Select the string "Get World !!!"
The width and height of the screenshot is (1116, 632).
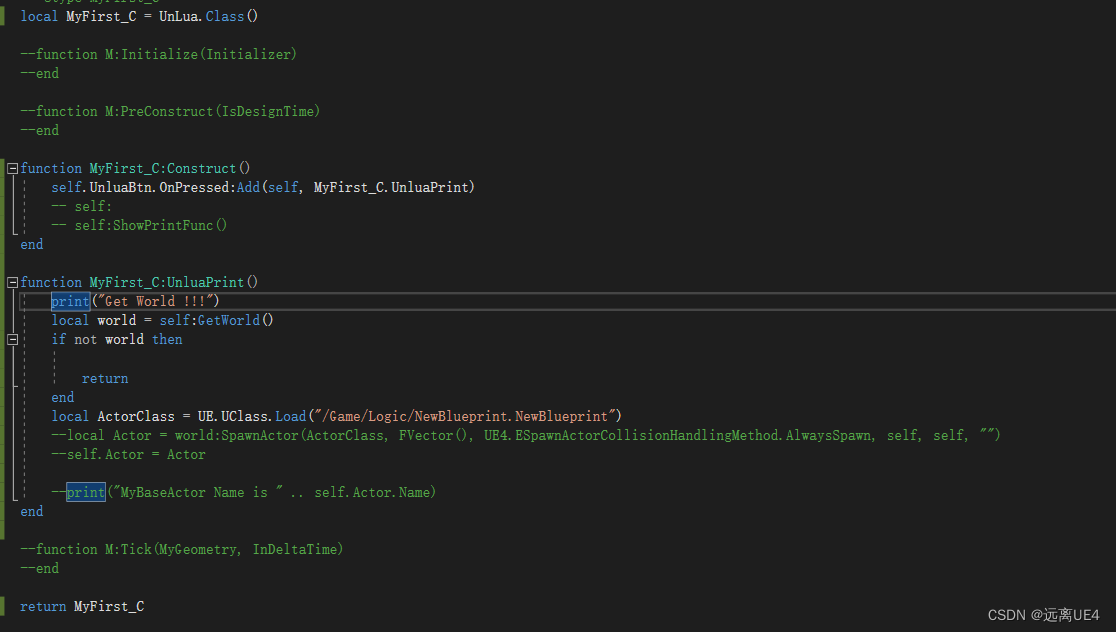[155, 301]
